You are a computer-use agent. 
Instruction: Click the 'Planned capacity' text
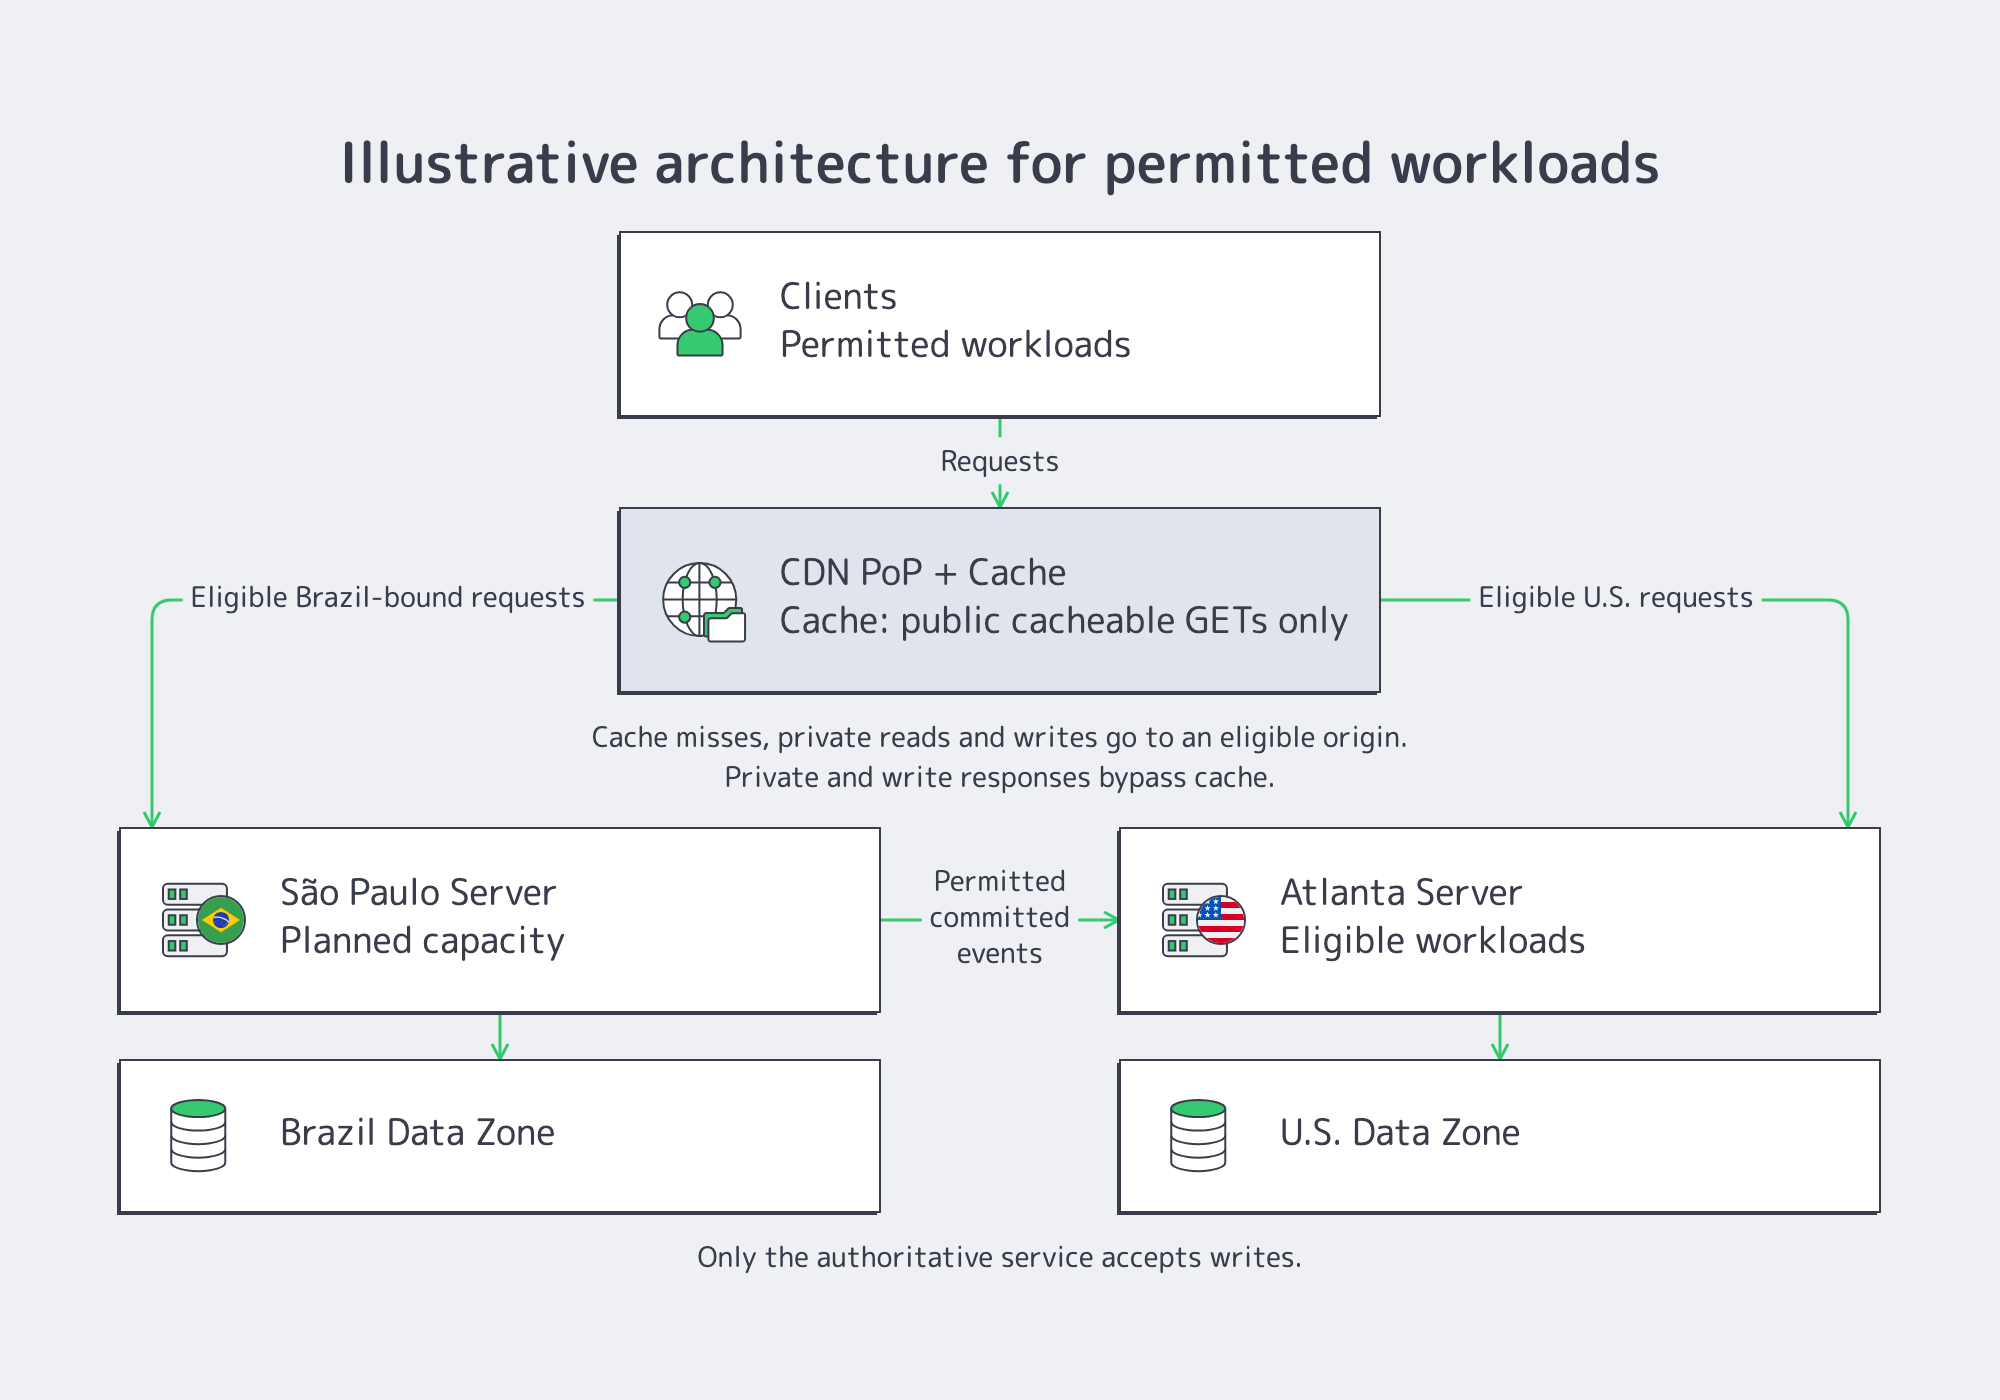pyautogui.click(x=422, y=941)
